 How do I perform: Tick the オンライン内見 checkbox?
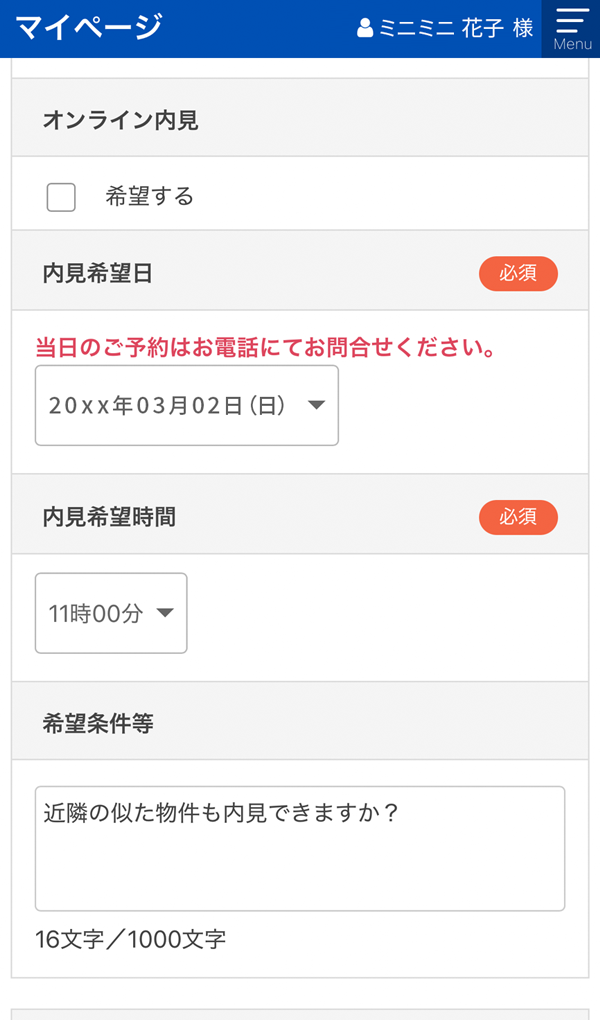tap(61, 197)
